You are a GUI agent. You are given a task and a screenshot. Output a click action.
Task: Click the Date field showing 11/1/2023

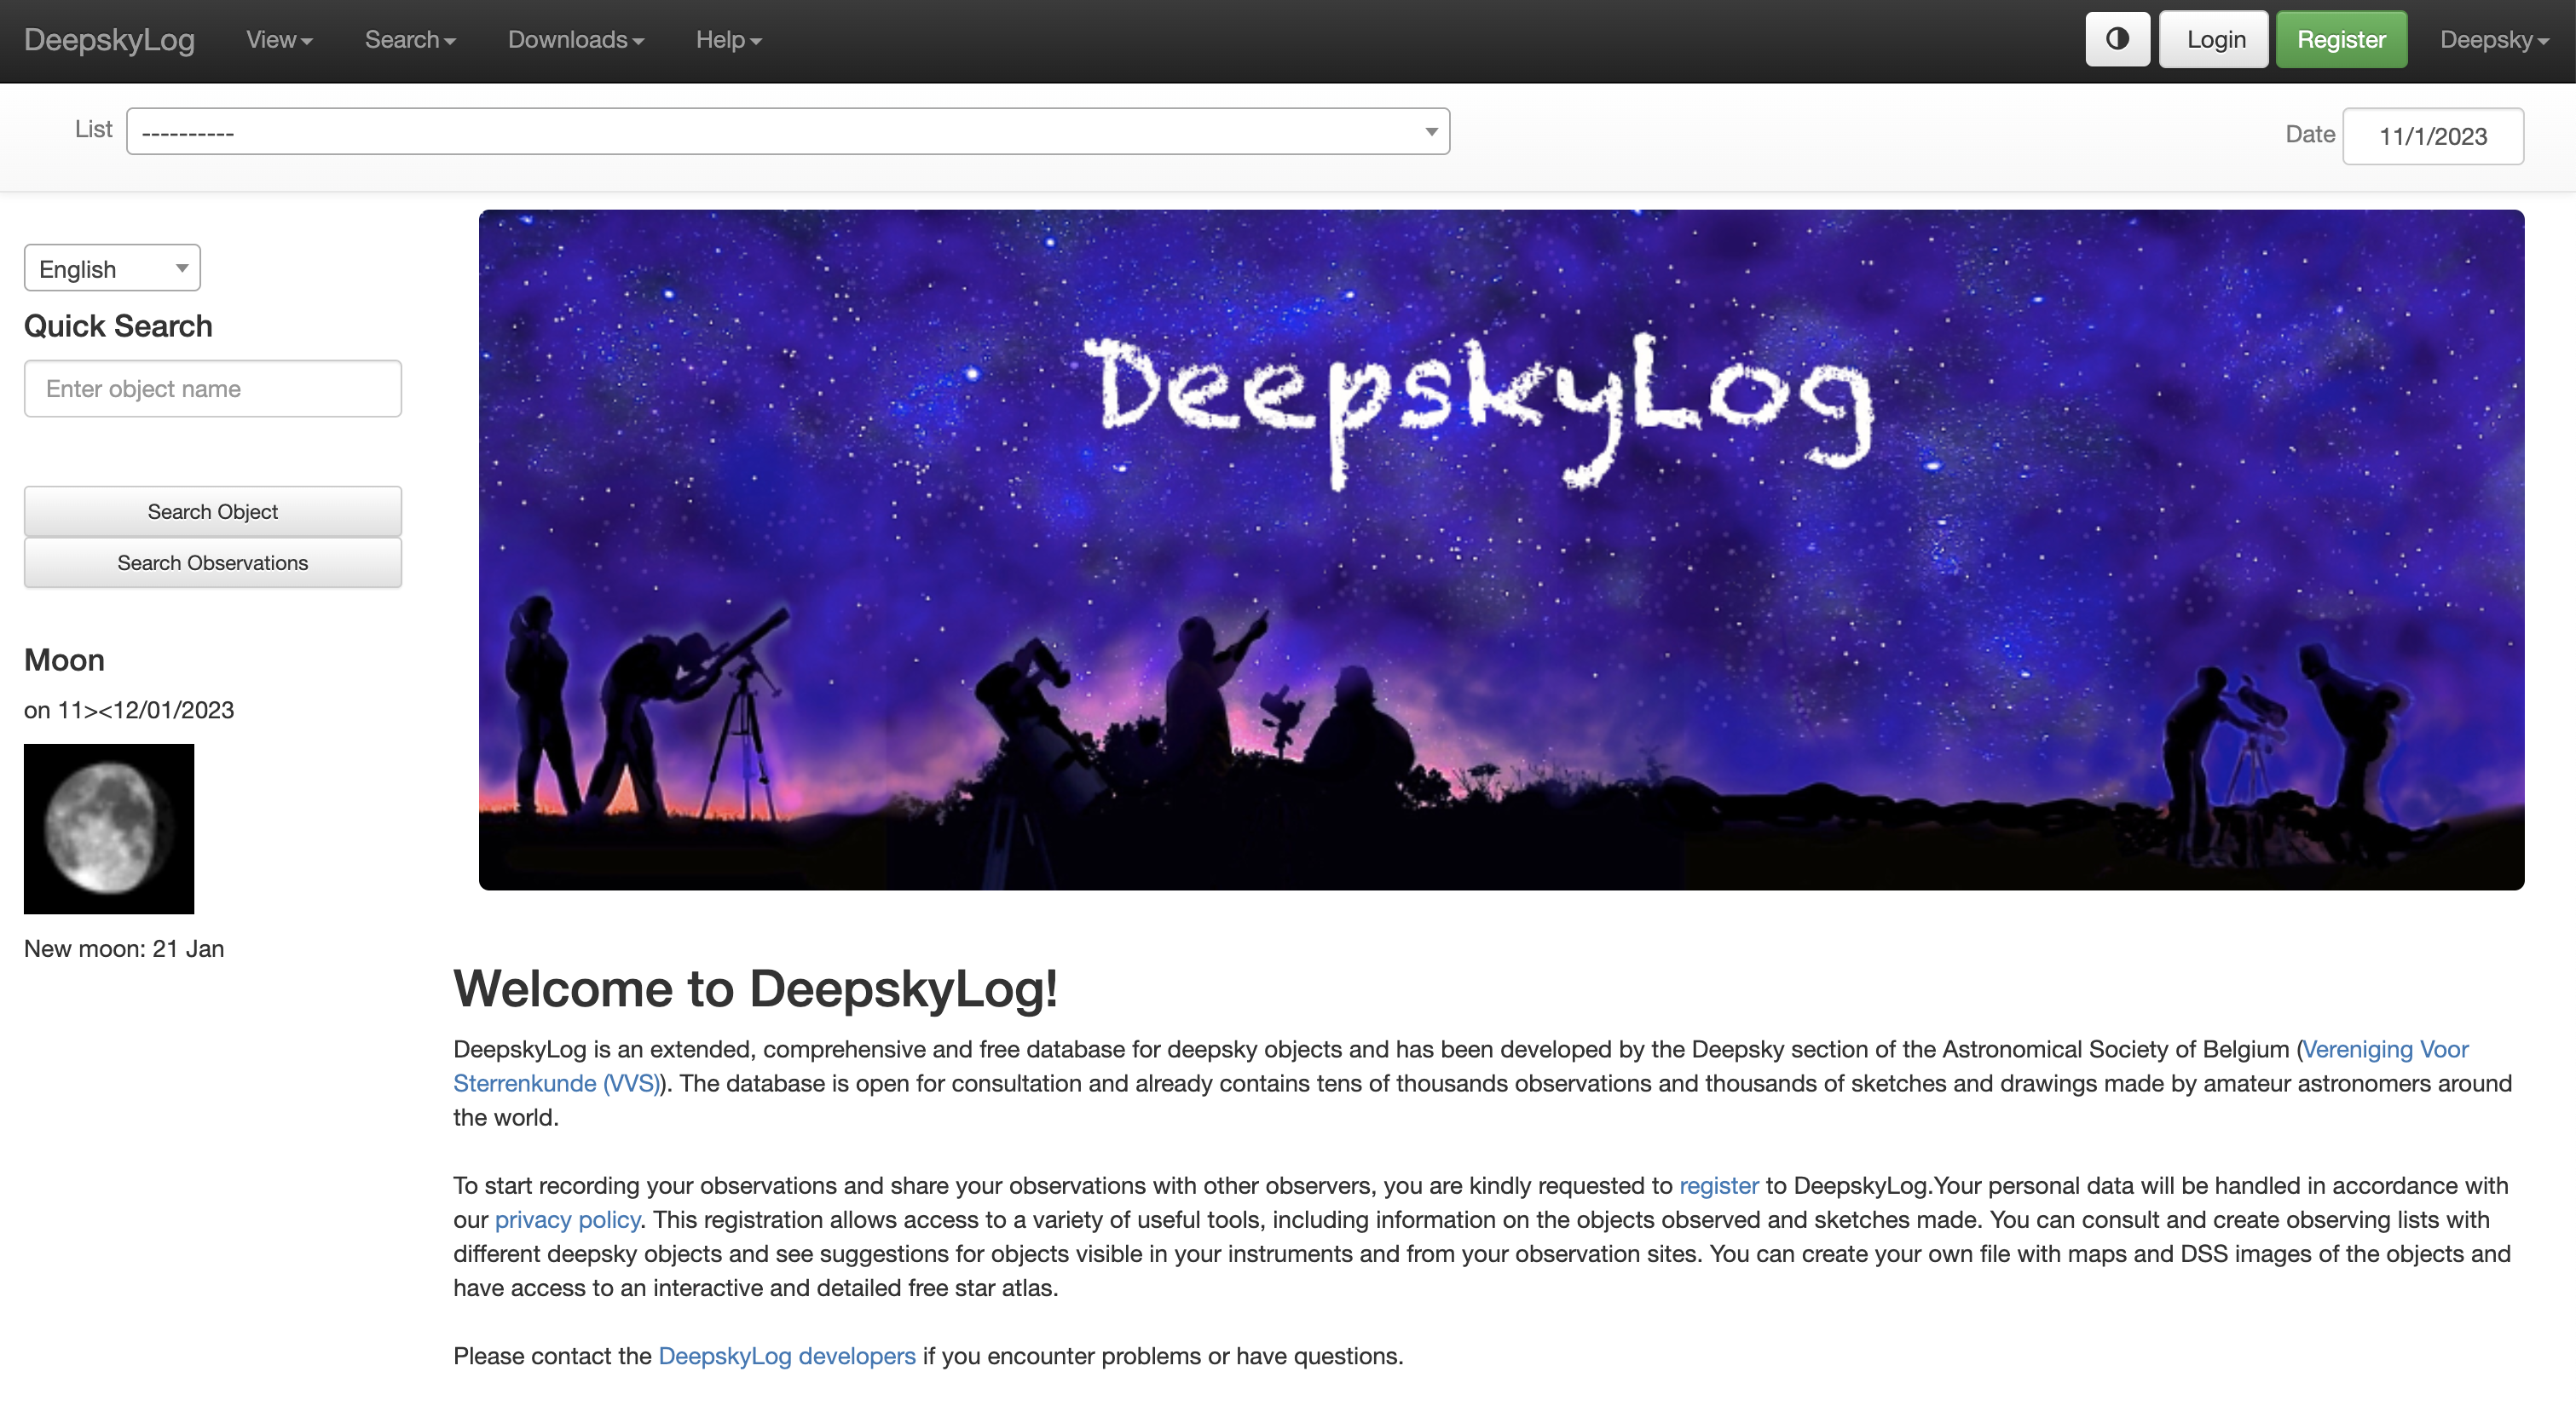click(x=2432, y=136)
